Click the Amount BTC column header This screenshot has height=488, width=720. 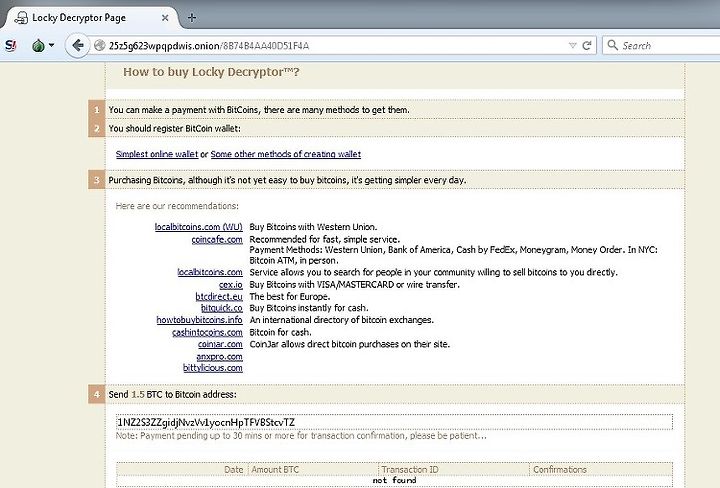point(275,470)
